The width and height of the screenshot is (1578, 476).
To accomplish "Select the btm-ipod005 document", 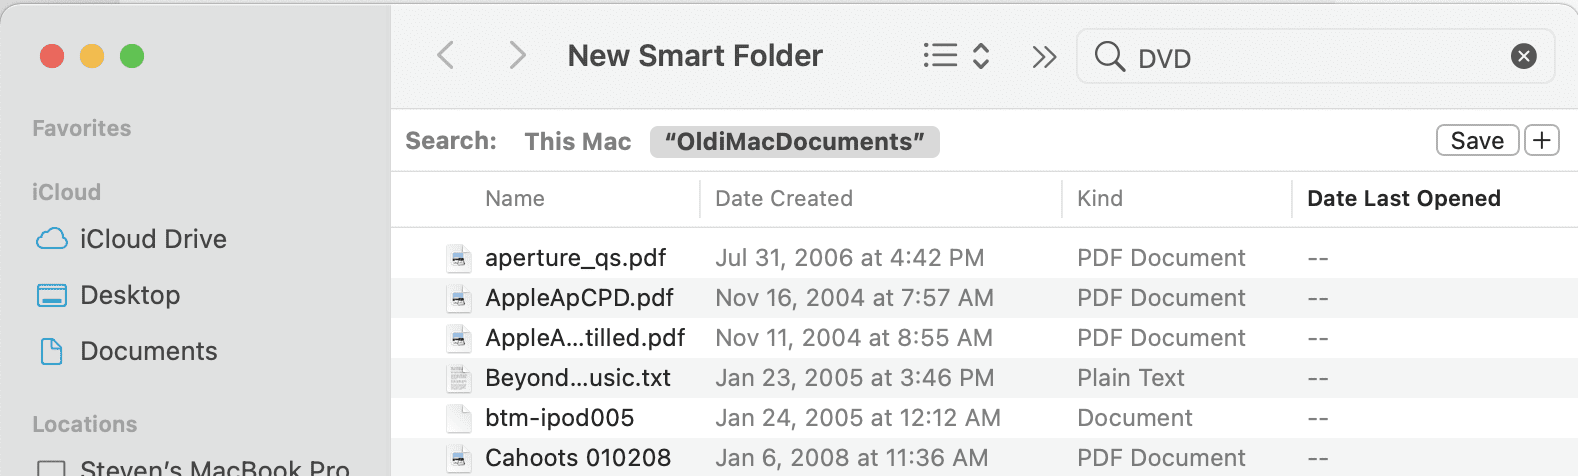I will click(x=559, y=418).
